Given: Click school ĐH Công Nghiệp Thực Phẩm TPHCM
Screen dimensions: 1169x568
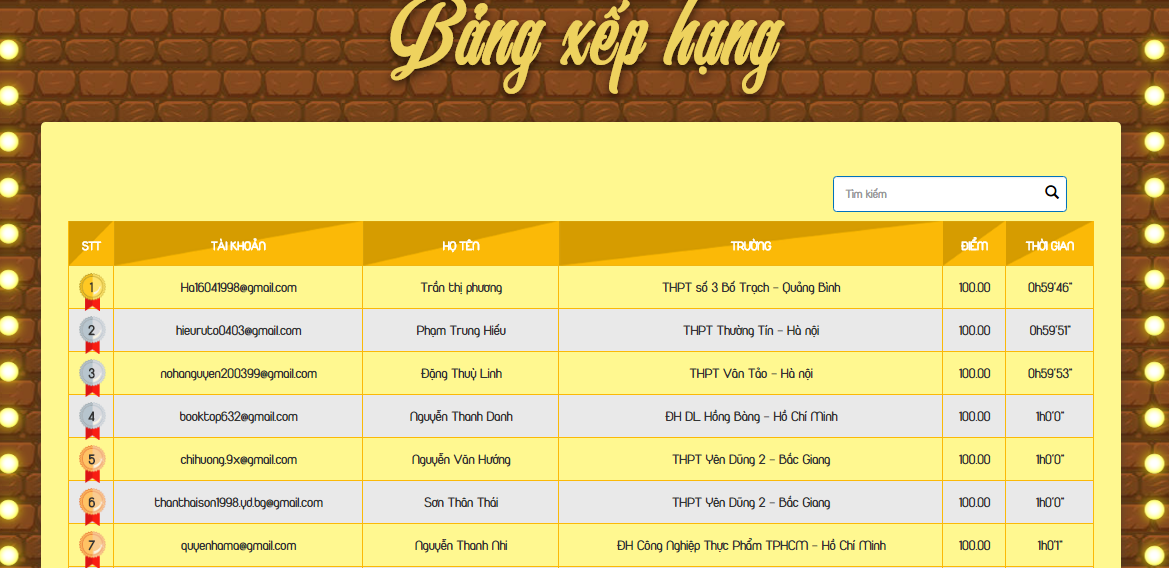Looking at the screenshot, I should point(751,546).
